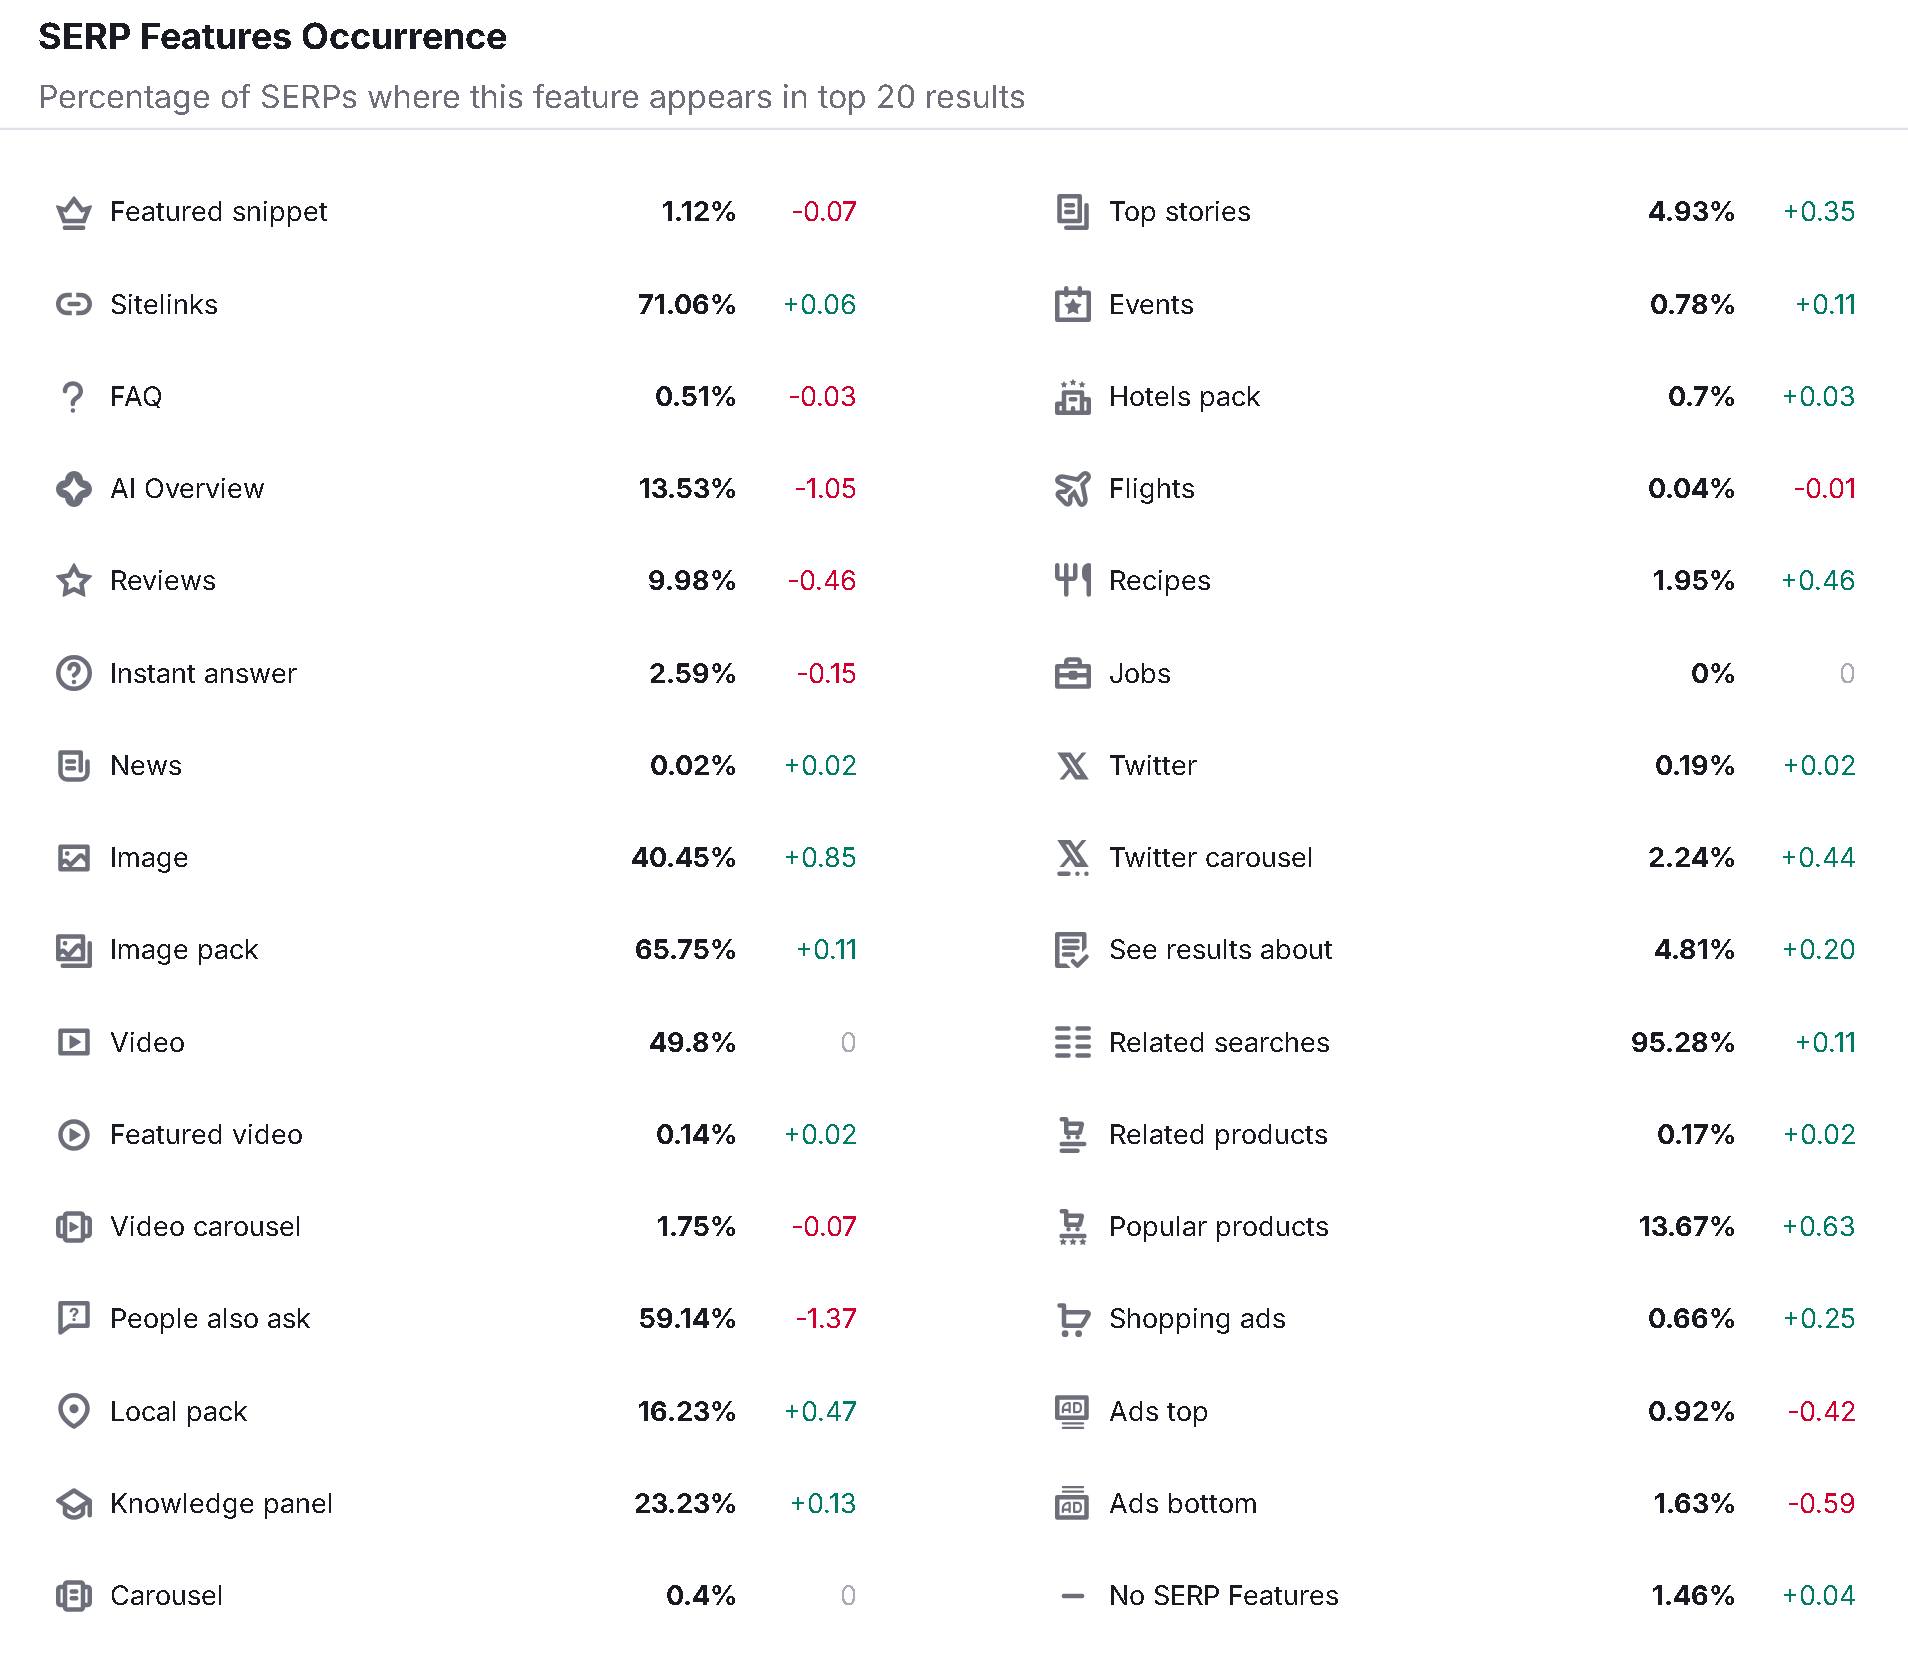Click the Flights airplane icon

click(1073, 489)
